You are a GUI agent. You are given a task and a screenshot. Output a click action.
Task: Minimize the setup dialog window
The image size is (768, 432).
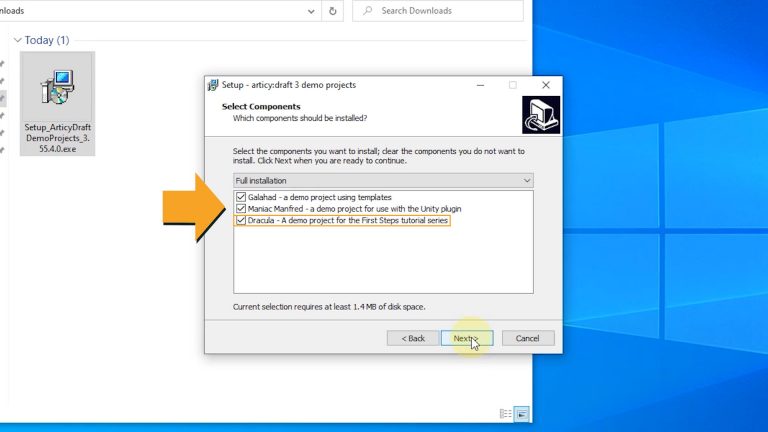tap(480, 85)
